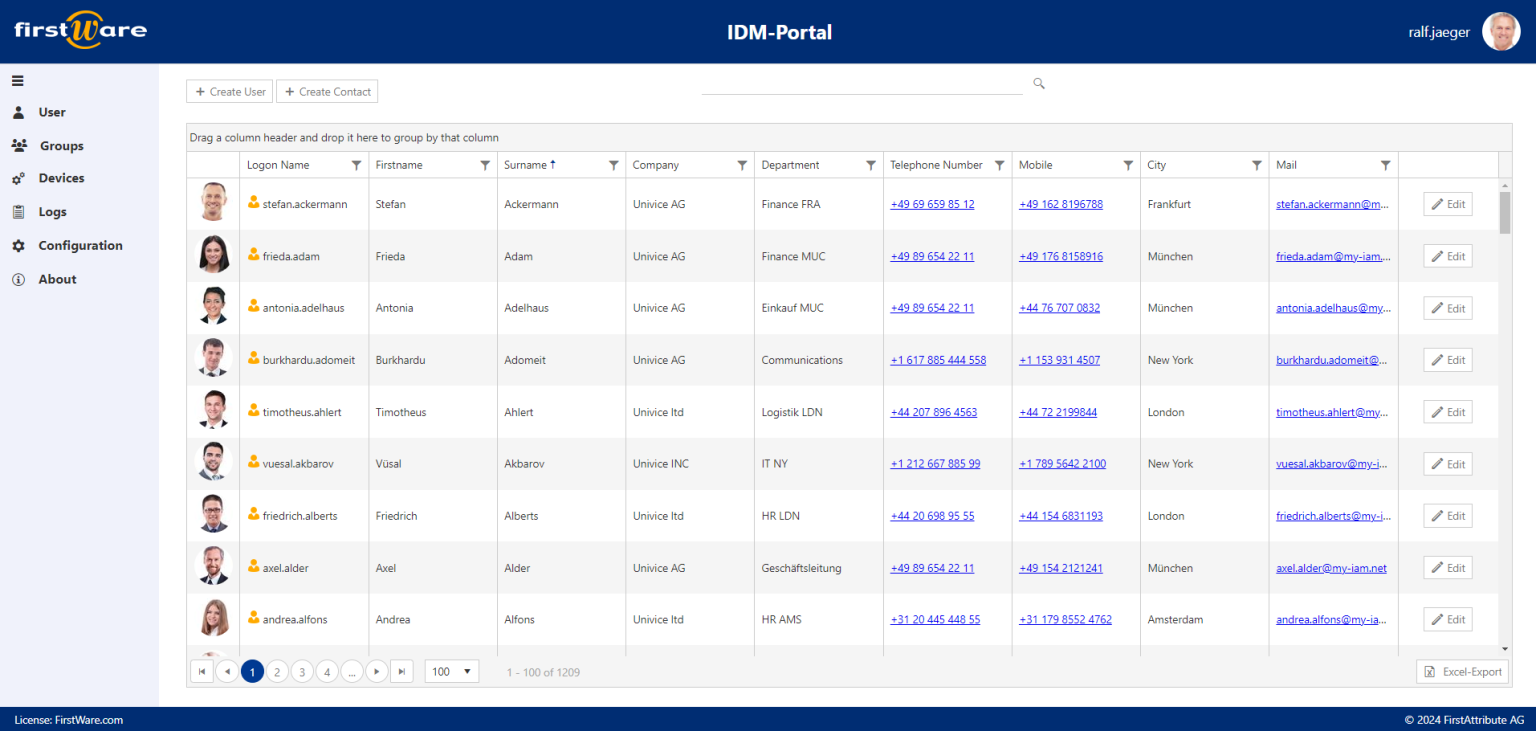Go to last page arrow icon
The width and height of the screenshot is (1536, 731).
click(x=402, y=672)
